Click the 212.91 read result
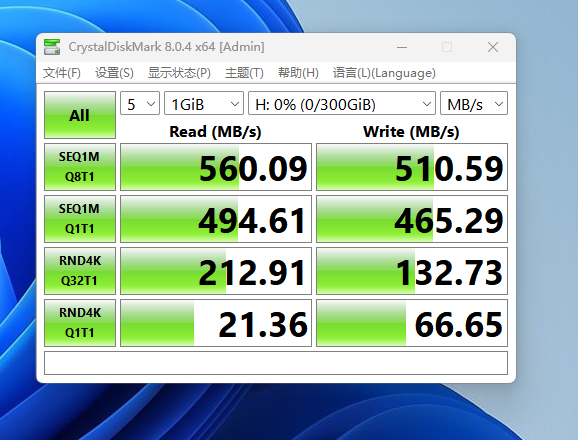 (x=216, y=271)
